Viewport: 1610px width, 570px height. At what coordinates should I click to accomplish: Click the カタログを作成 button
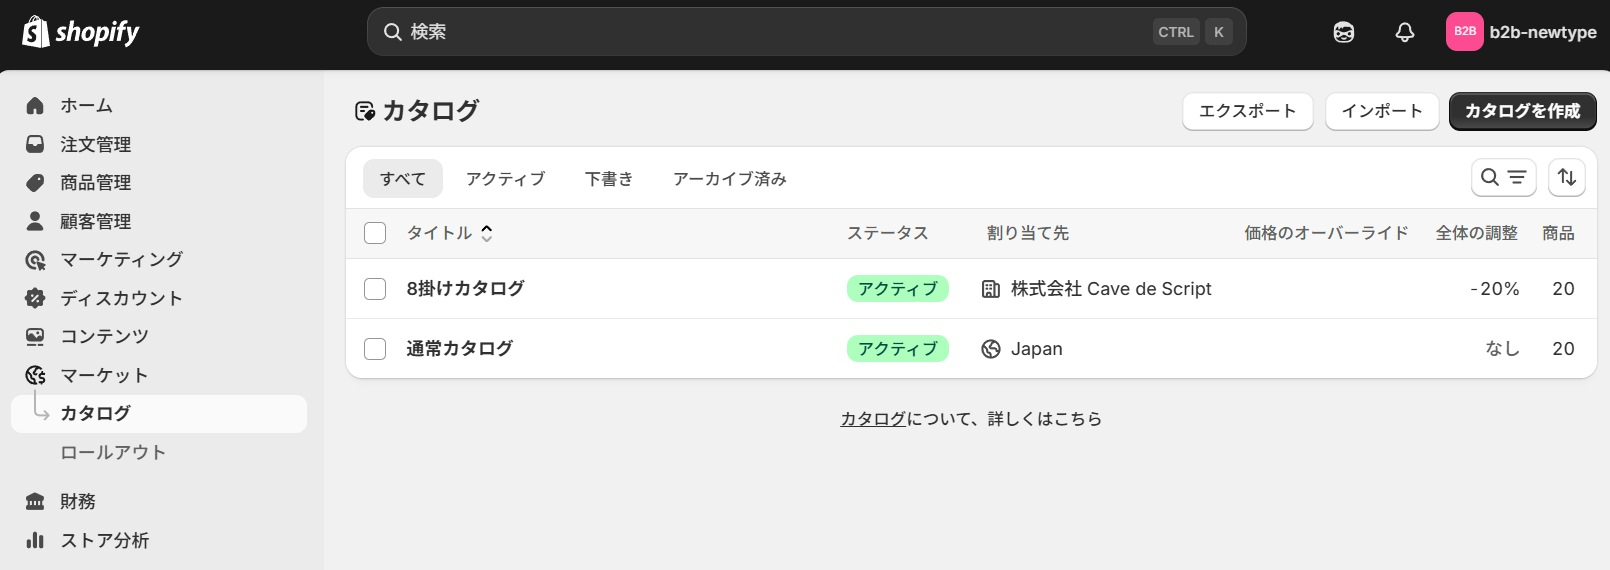(1522, 111)
